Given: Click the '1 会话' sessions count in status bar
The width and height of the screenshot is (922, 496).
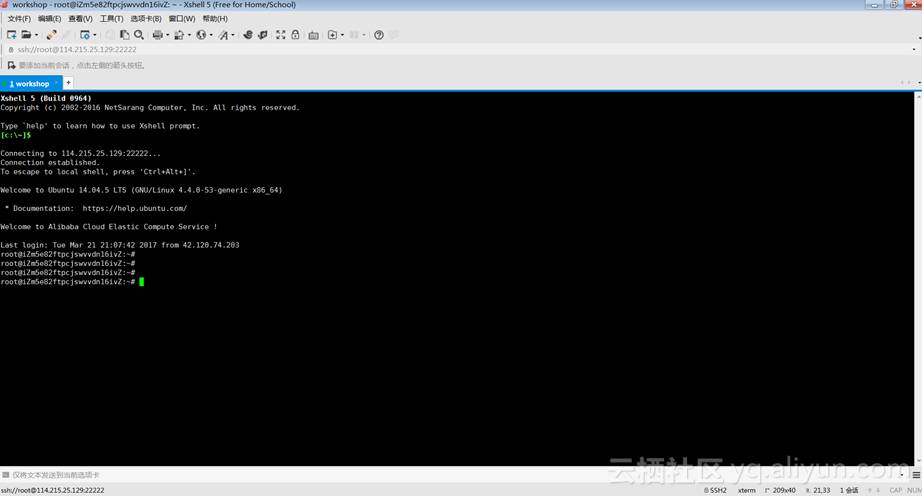Looking at the screenshot, I should 849,490.
